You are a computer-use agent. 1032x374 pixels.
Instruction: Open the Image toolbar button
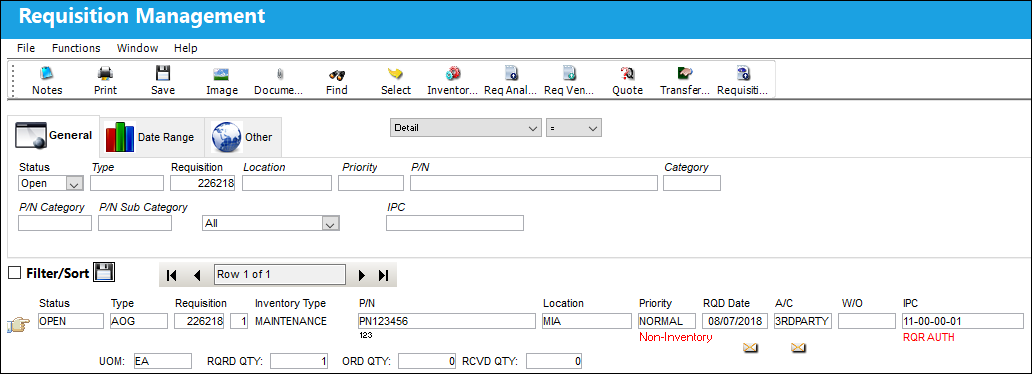[222, 80]
